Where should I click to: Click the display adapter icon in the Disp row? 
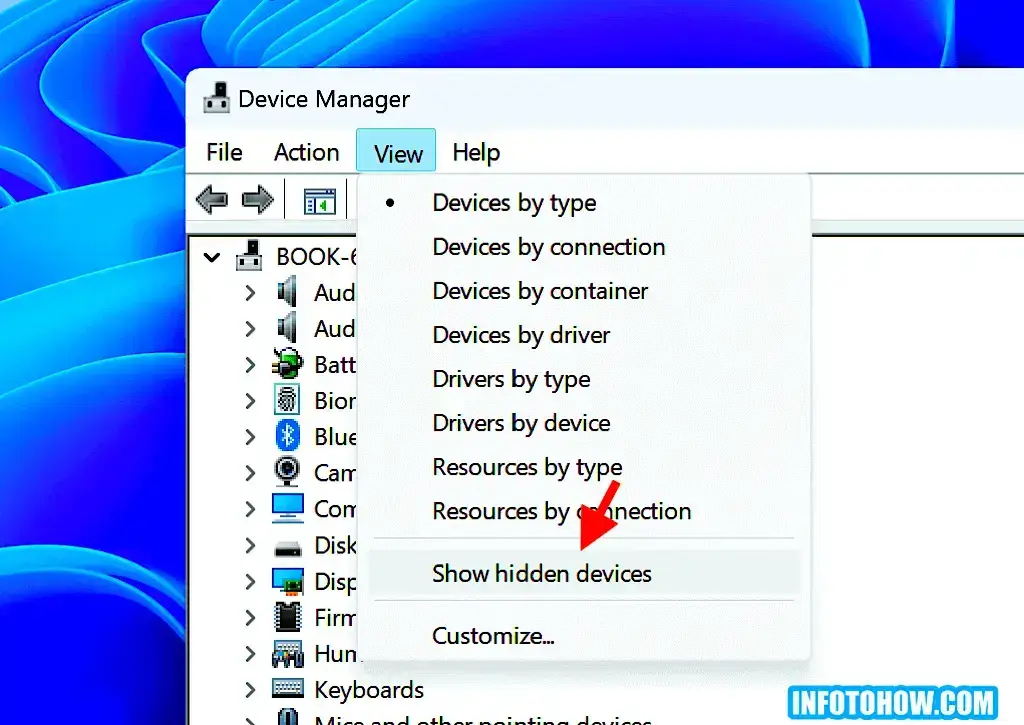pos(288,581)
